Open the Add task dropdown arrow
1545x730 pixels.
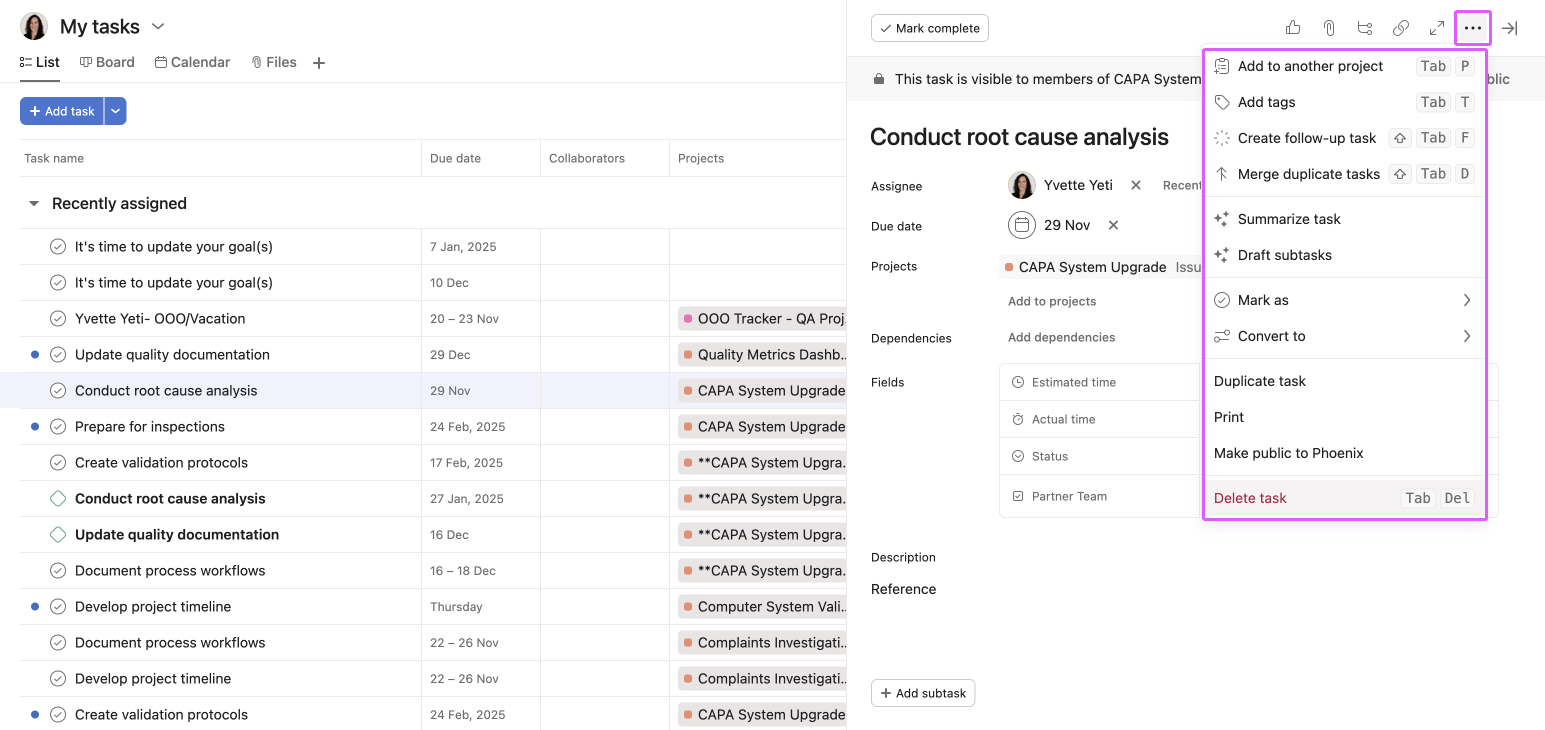(116, 111)
